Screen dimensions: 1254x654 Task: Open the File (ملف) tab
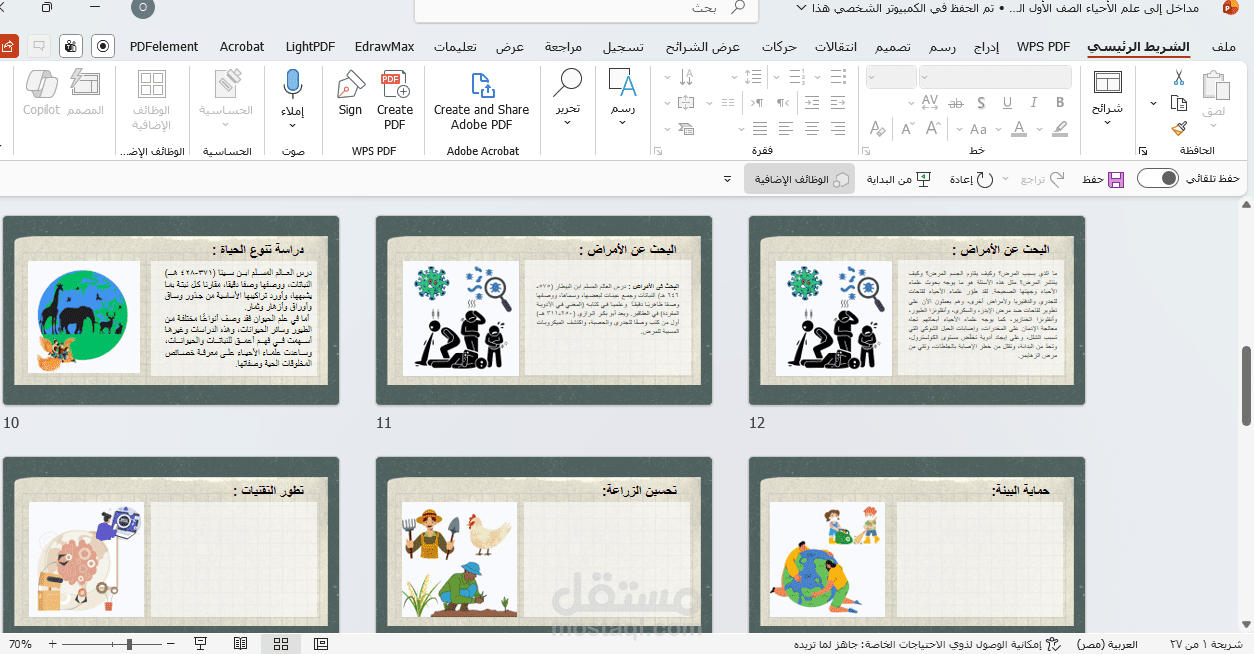point(1224,47)
